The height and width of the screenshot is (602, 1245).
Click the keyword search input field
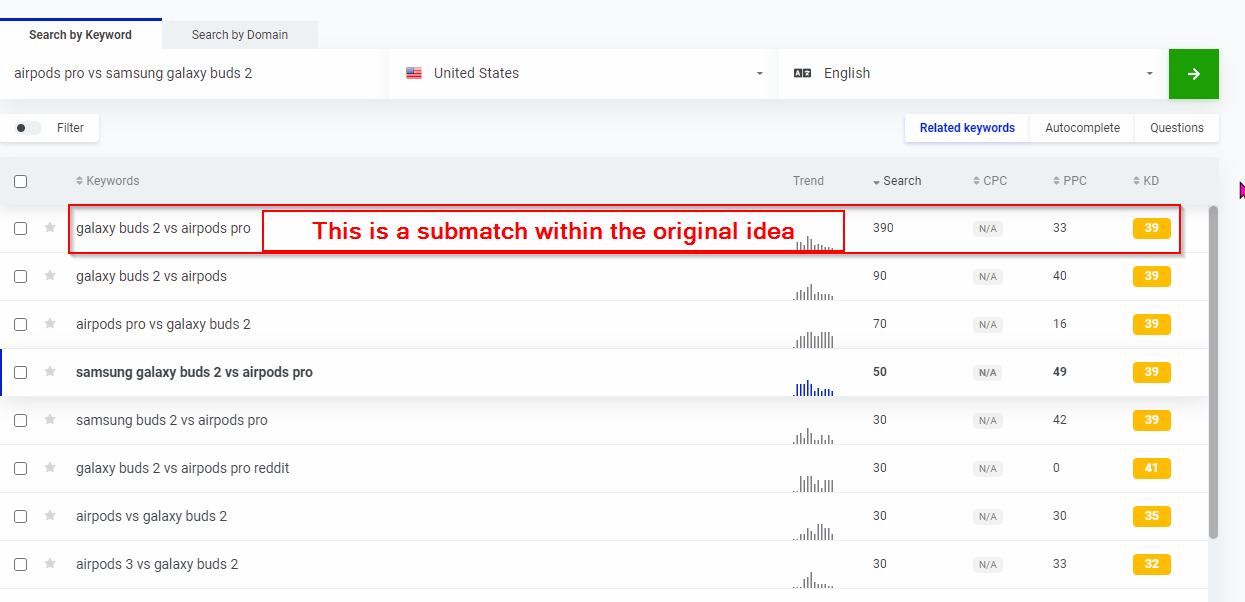click(x=193, y=74)
